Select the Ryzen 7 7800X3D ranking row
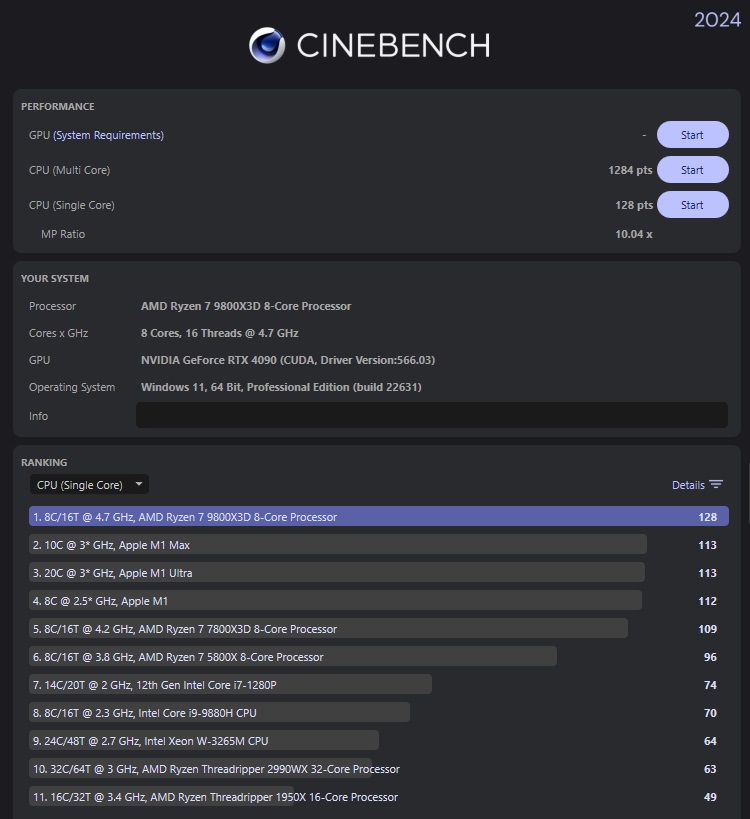 pyautogui.click(x=379, y=629)
